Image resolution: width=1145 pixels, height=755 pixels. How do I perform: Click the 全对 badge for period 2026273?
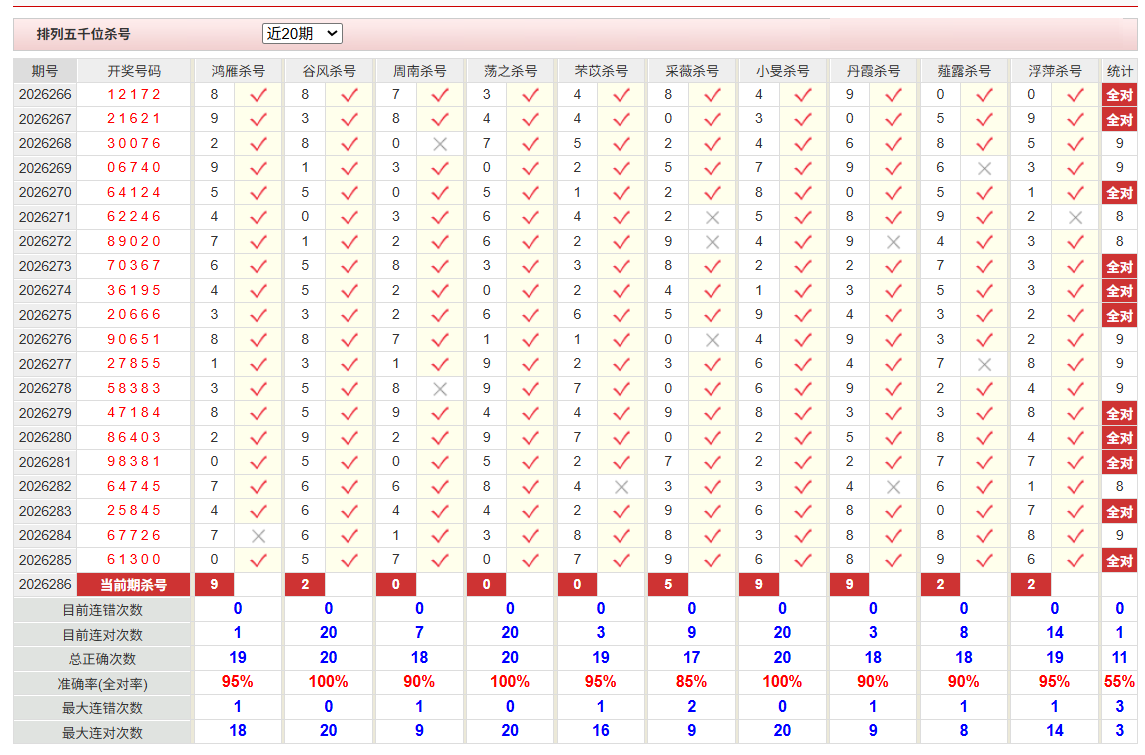coord(1119,267)
